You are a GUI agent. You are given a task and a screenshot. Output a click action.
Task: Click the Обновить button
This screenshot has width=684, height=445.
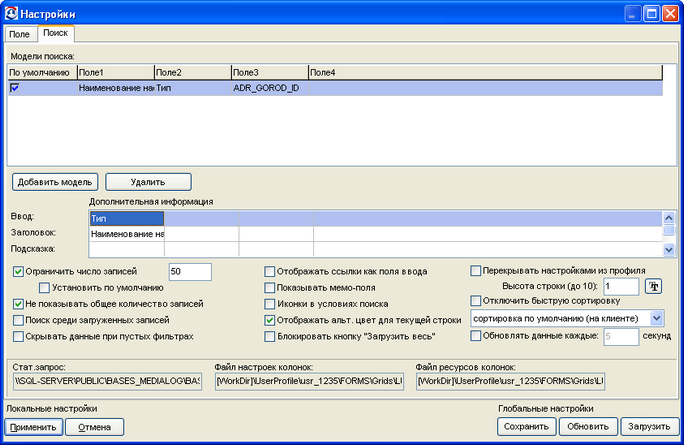click(588, 426)
